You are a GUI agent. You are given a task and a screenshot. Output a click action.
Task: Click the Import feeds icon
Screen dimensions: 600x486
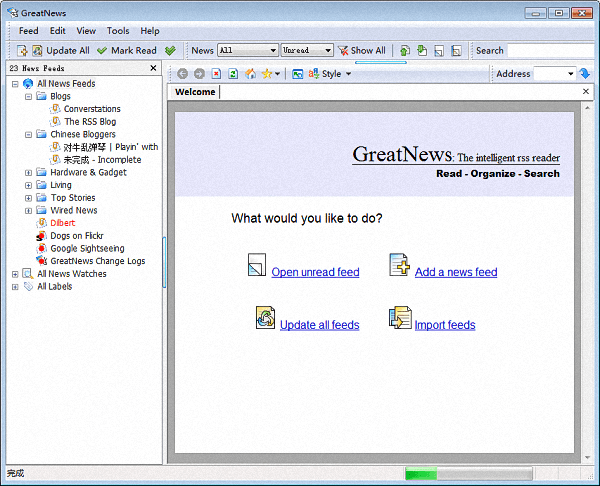pos(399,318)
